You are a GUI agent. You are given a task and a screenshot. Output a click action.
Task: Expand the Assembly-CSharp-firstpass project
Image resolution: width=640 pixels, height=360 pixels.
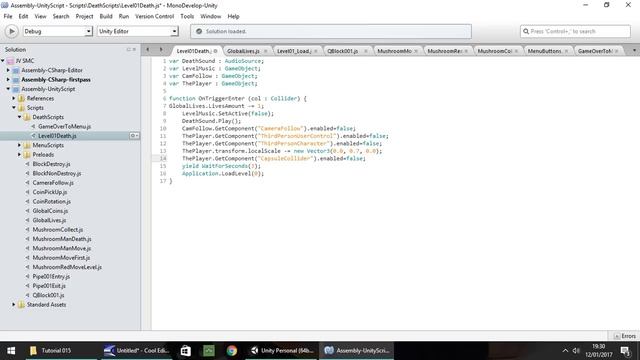(8, 80)
